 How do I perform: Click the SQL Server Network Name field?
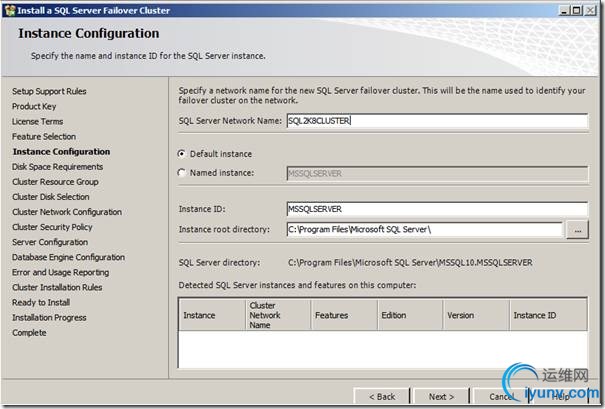click(x=438, y=121)
